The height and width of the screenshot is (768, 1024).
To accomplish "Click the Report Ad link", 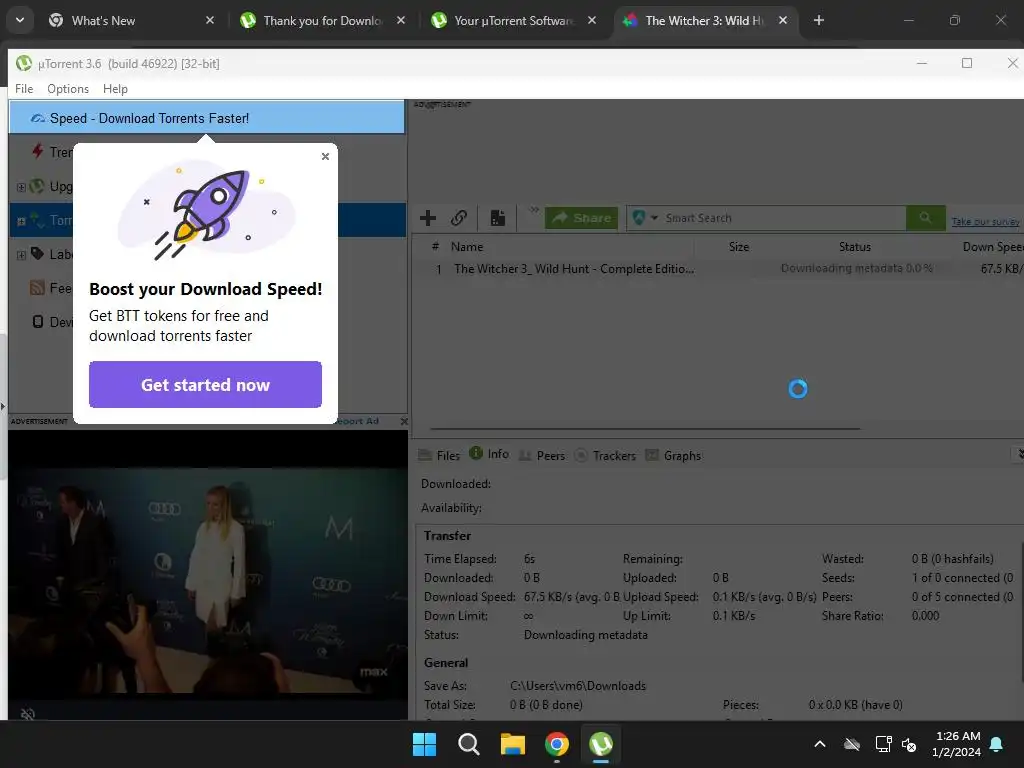I will (x=358, y=421).
